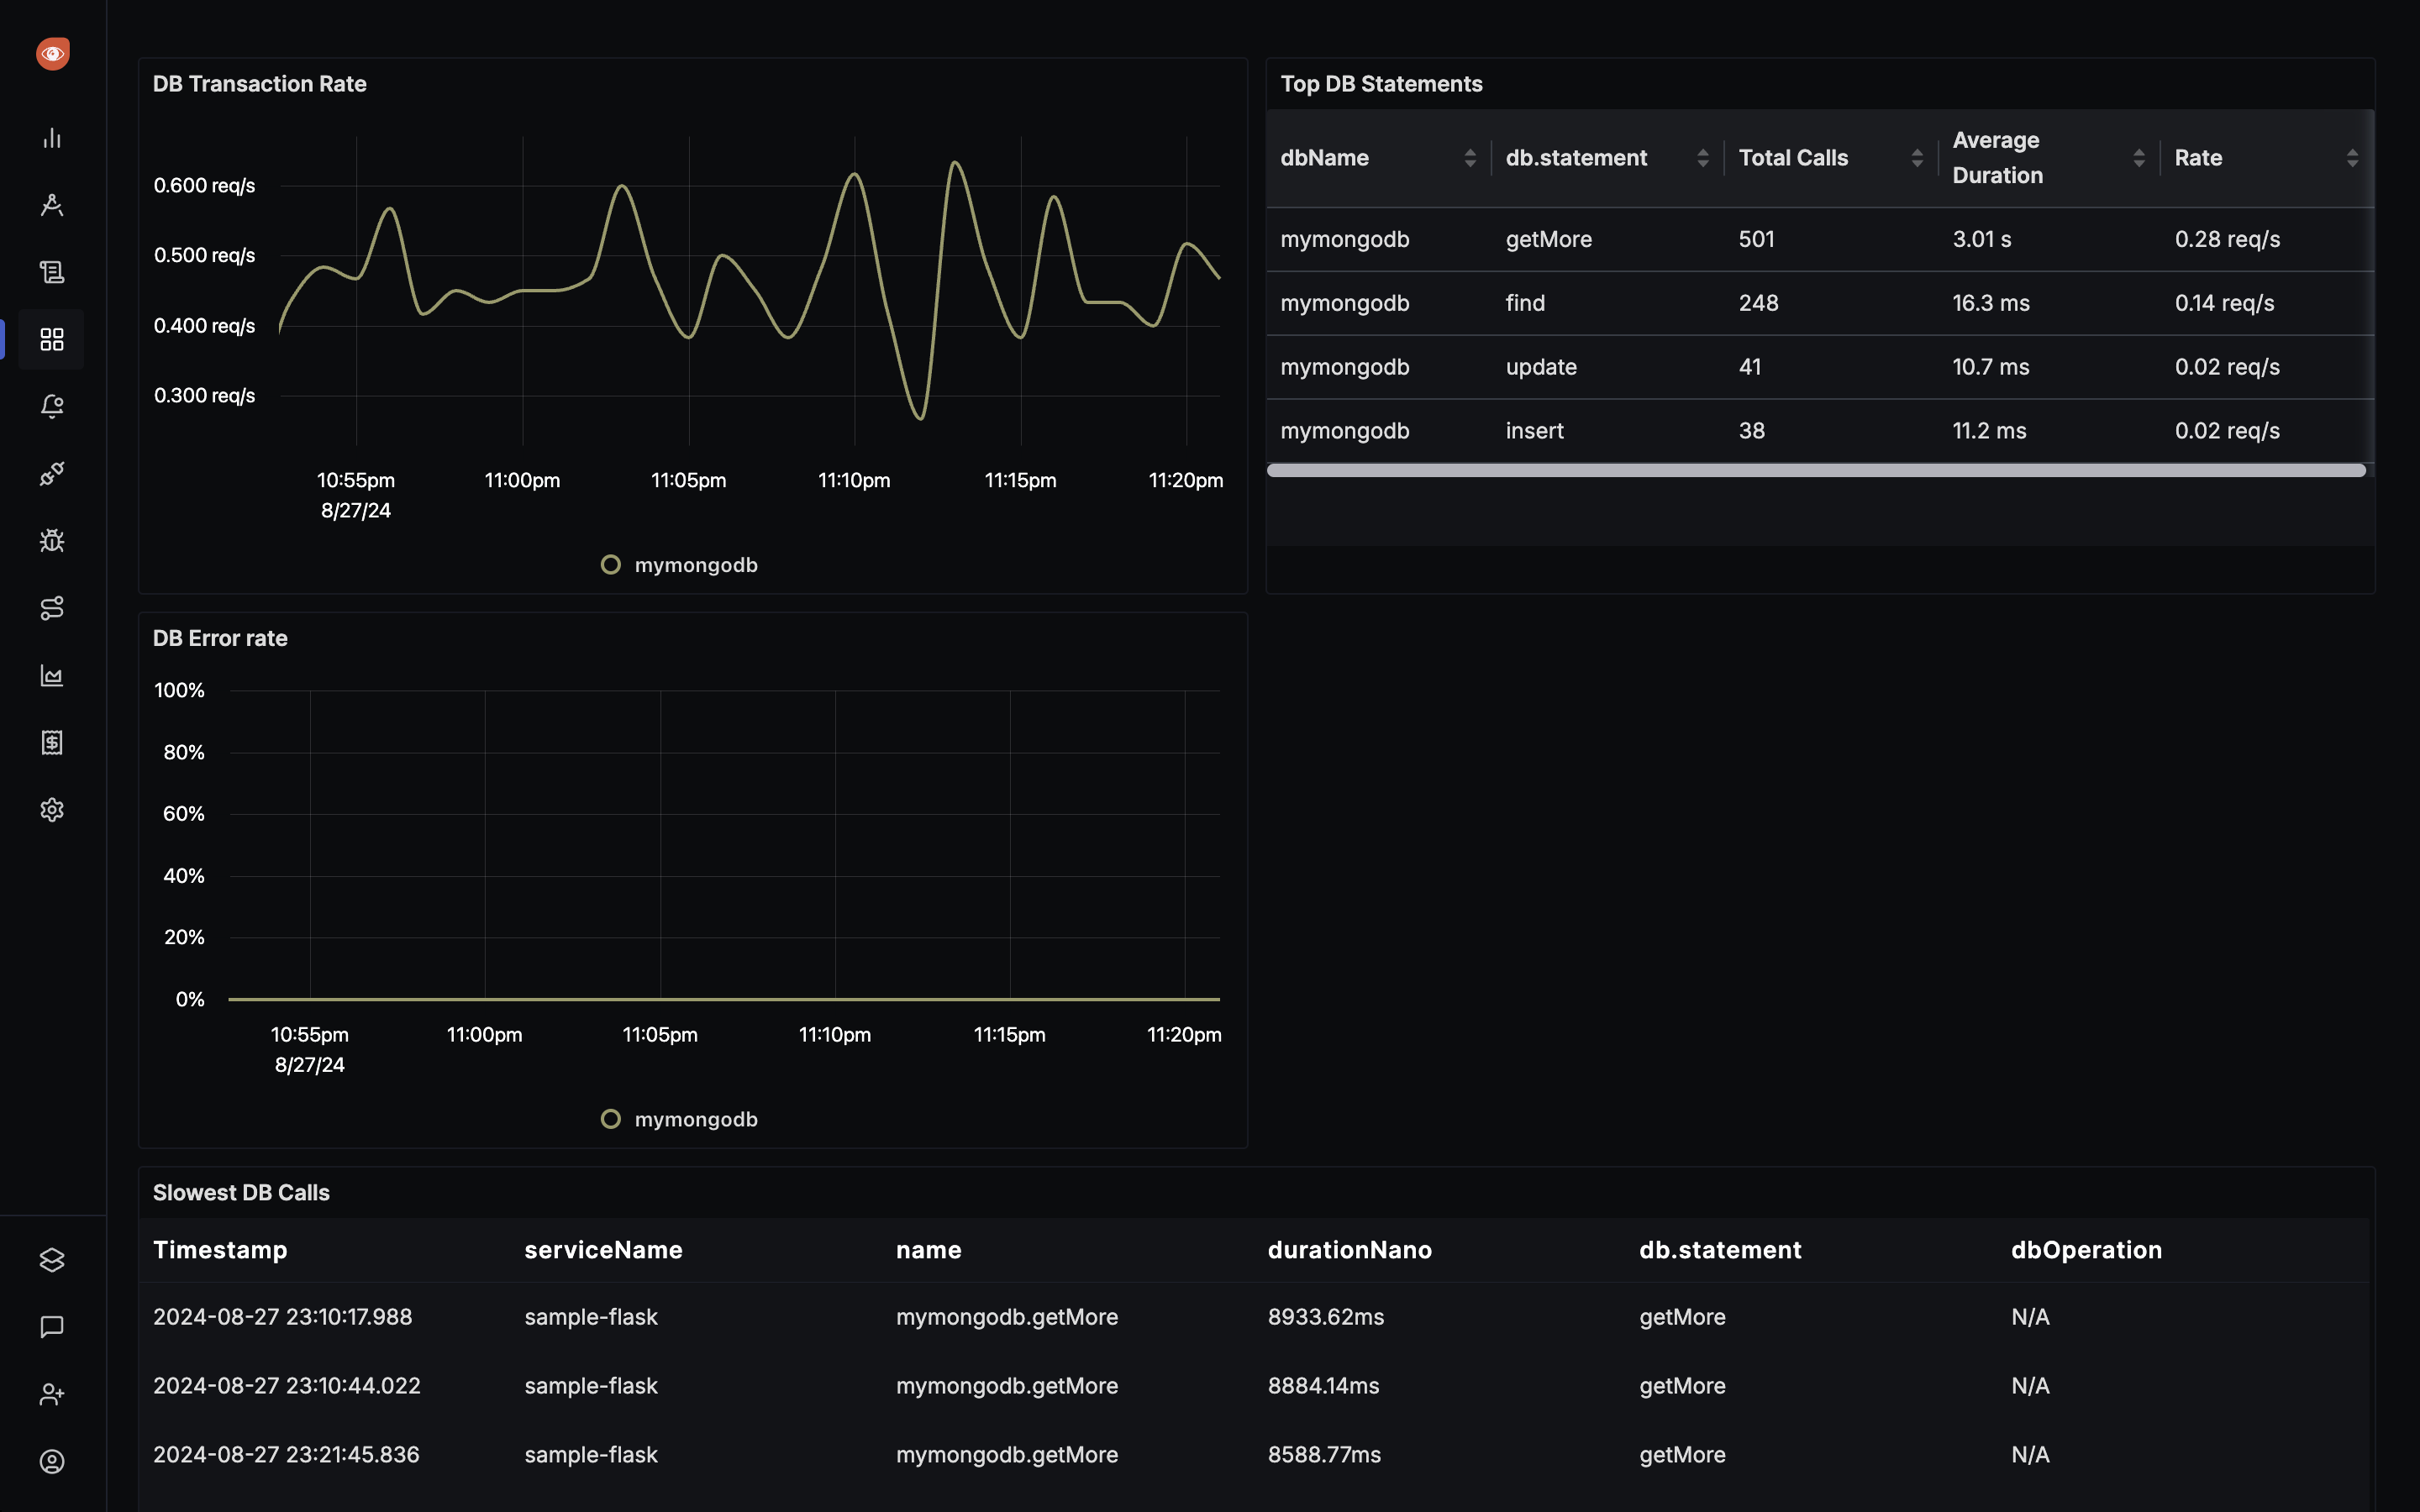Open Services bar-chart icon in sidebar
Viewport: 2420px width, 1512px height.
coord(52,138)
